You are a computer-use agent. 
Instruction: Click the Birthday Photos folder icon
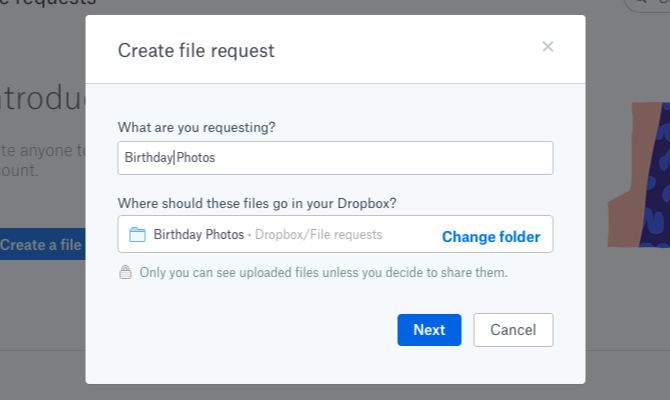point(138,234)
